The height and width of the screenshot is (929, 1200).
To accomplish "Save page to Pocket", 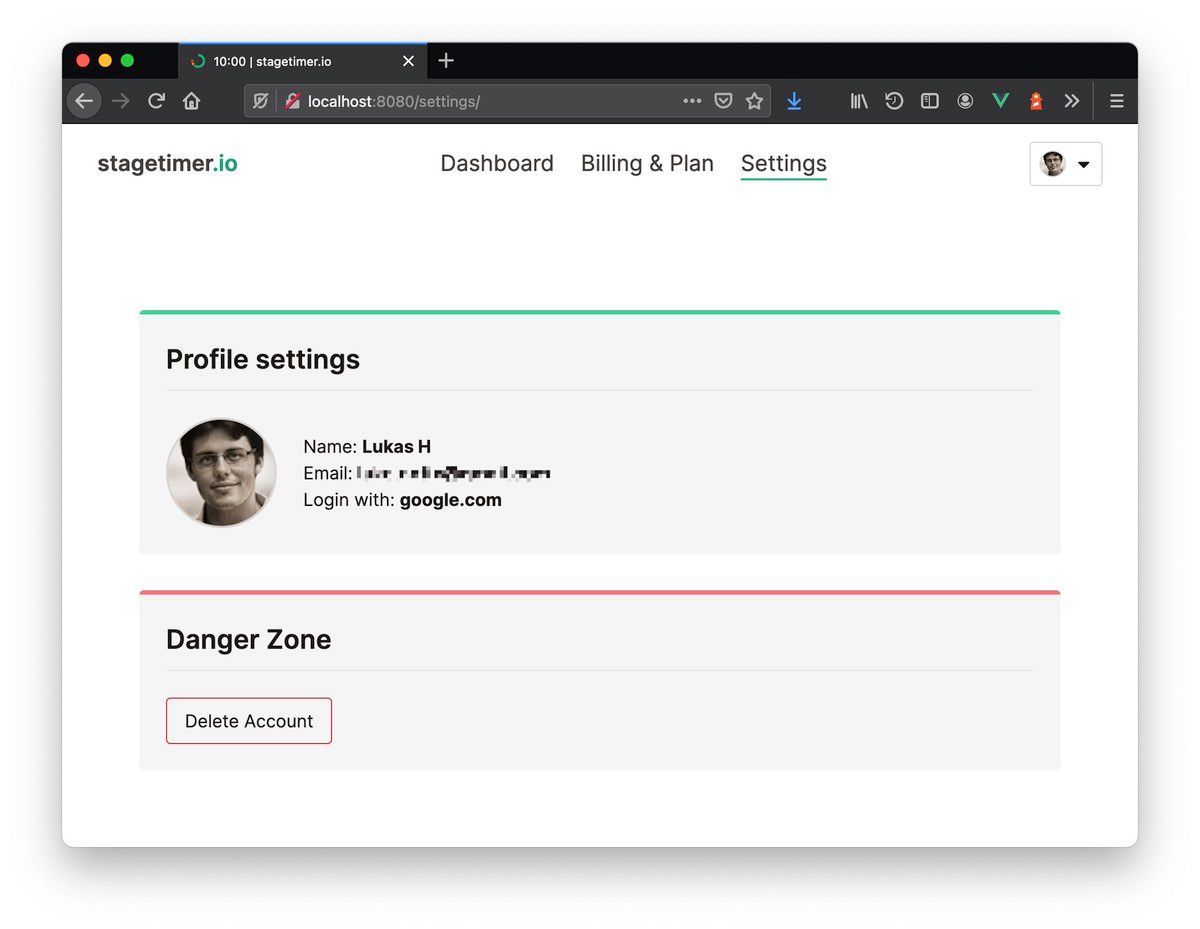I will tap(723, 101).
